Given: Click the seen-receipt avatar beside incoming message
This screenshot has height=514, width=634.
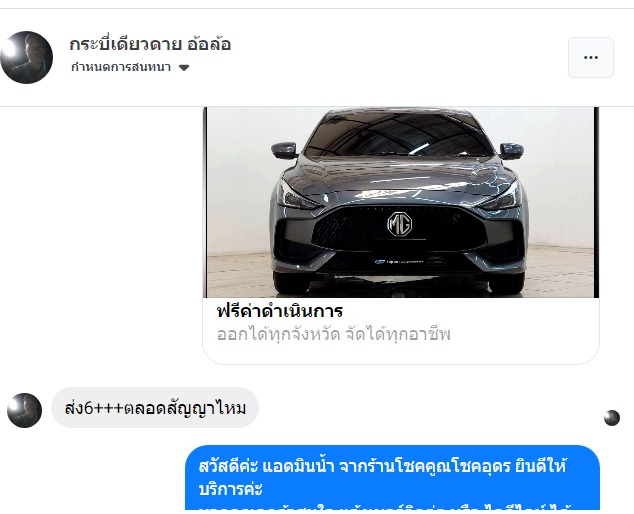Looking at the screenshot, I should (x=612, y=418).
